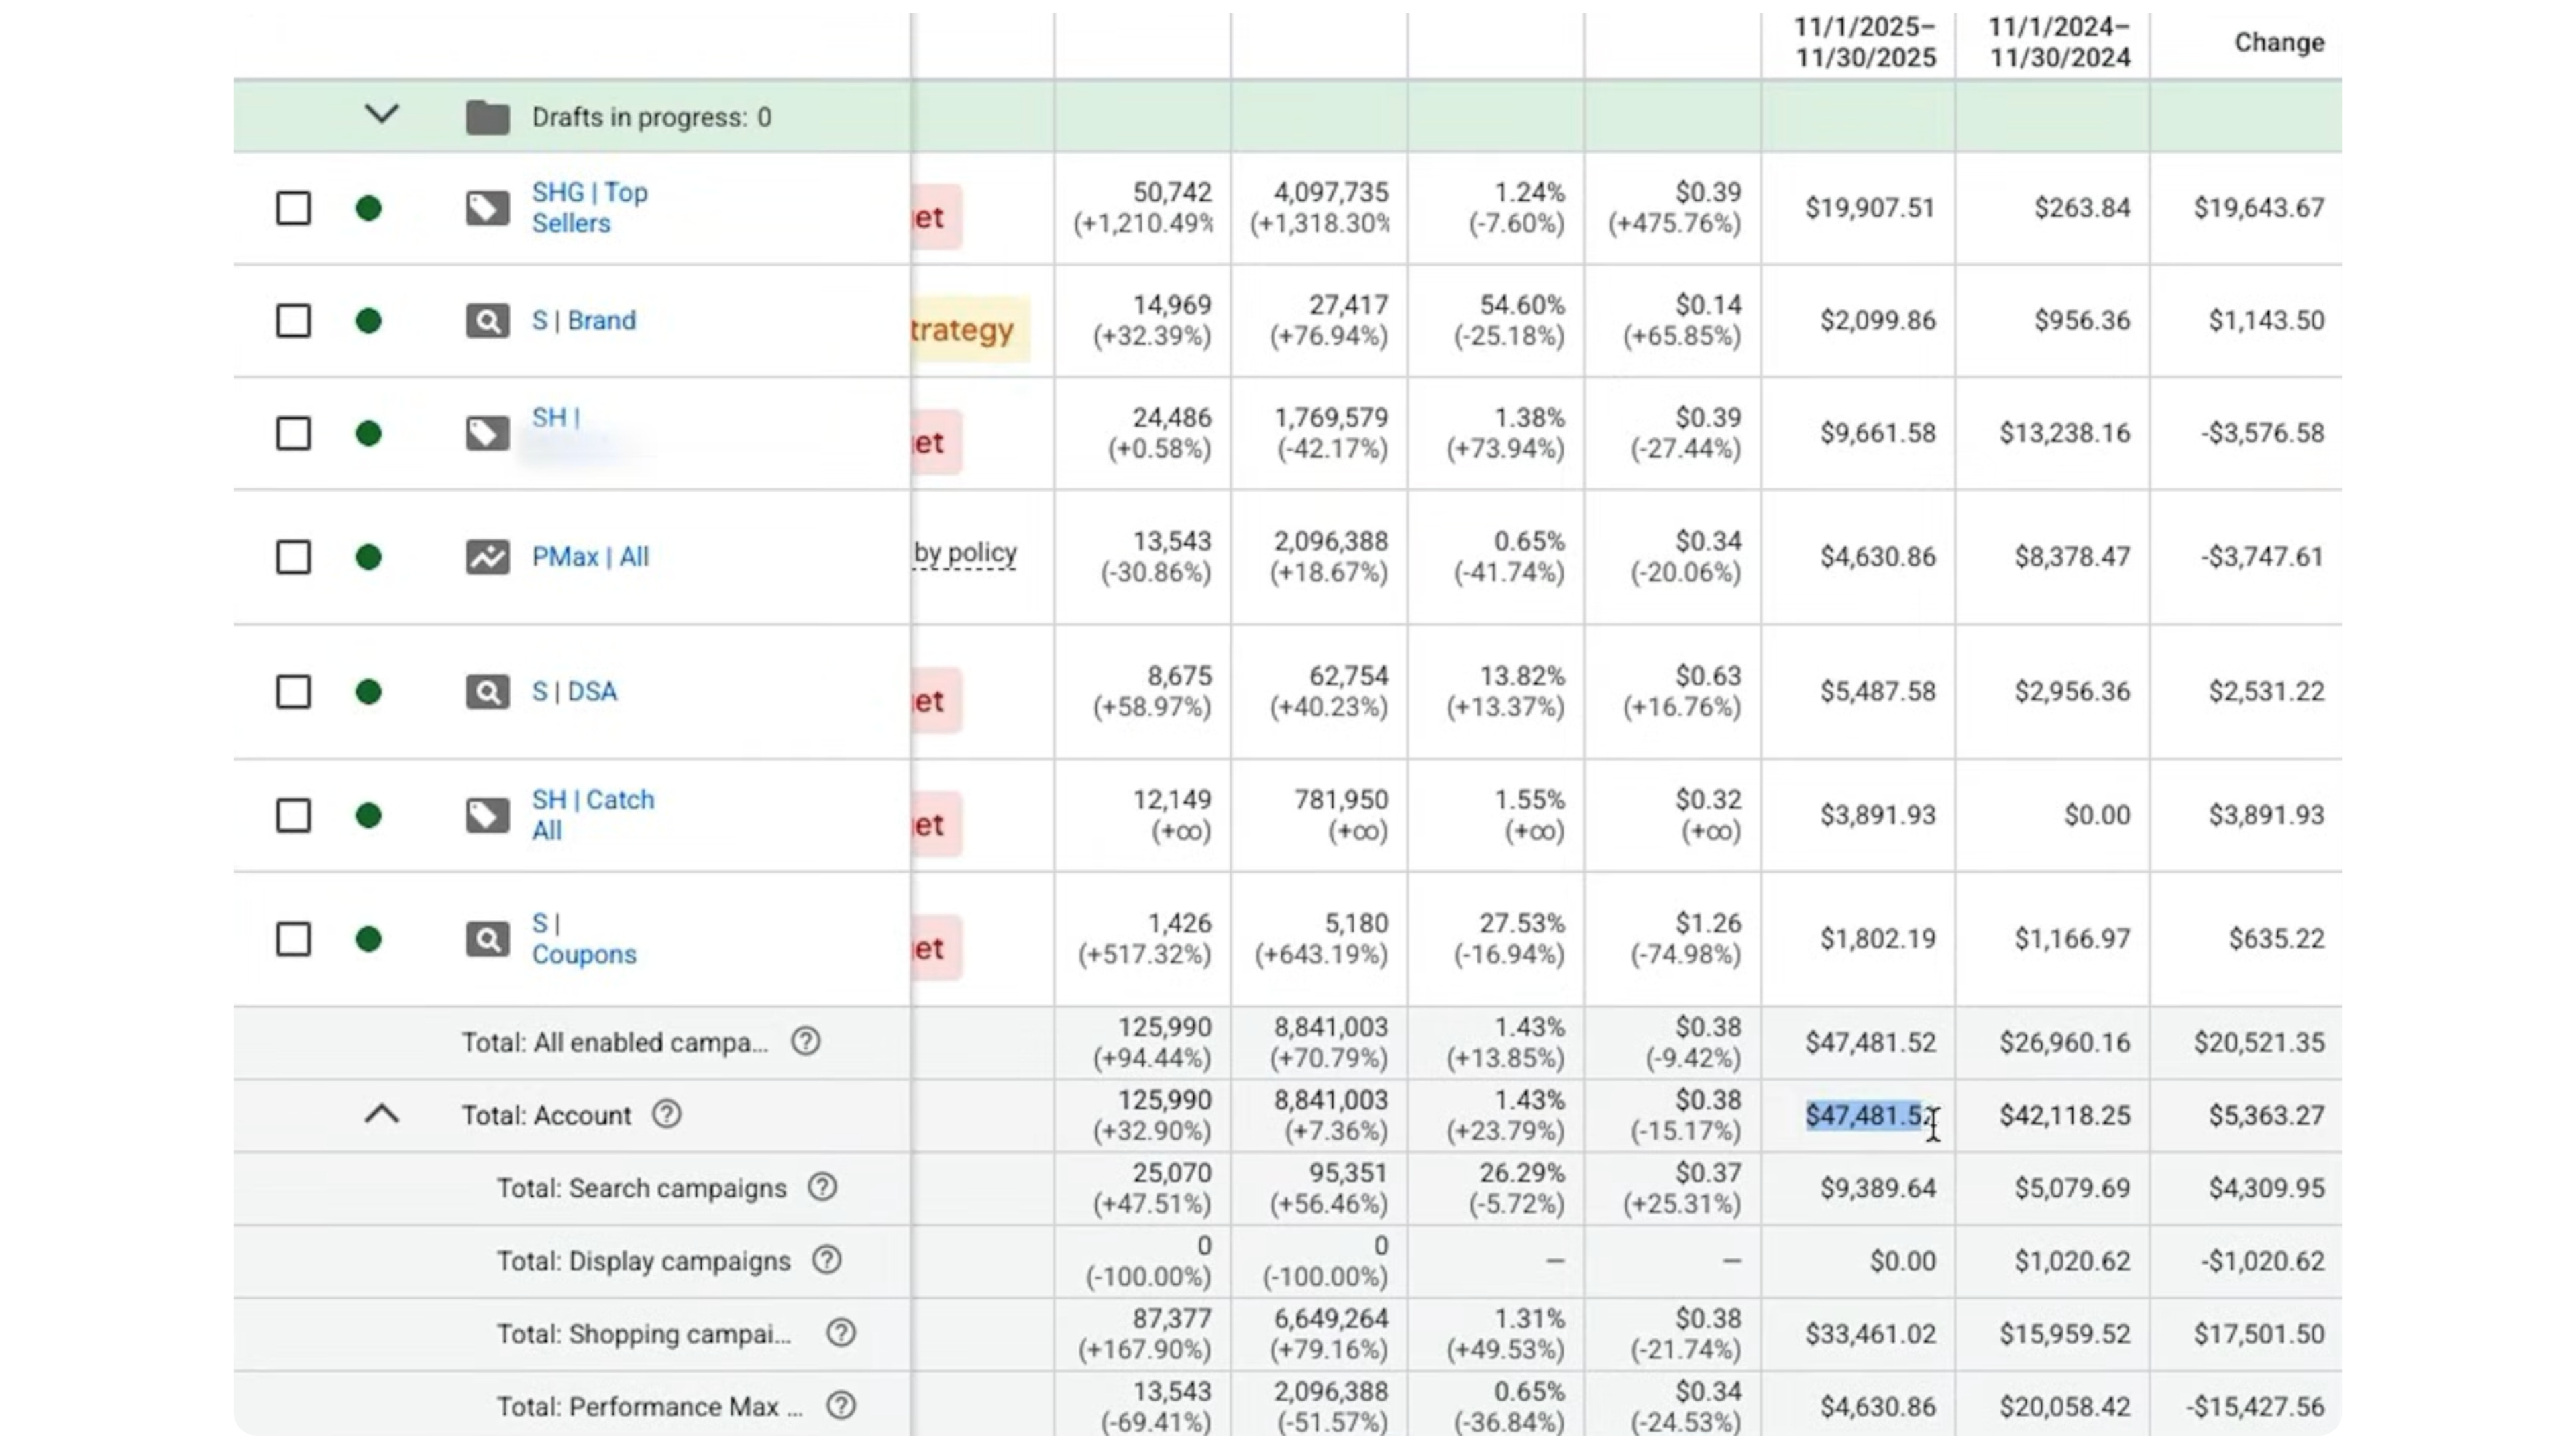Screen dimensions: 2576x1449
Task: Check the S | Coupons campaign checkbox
Action: point(293,939)
